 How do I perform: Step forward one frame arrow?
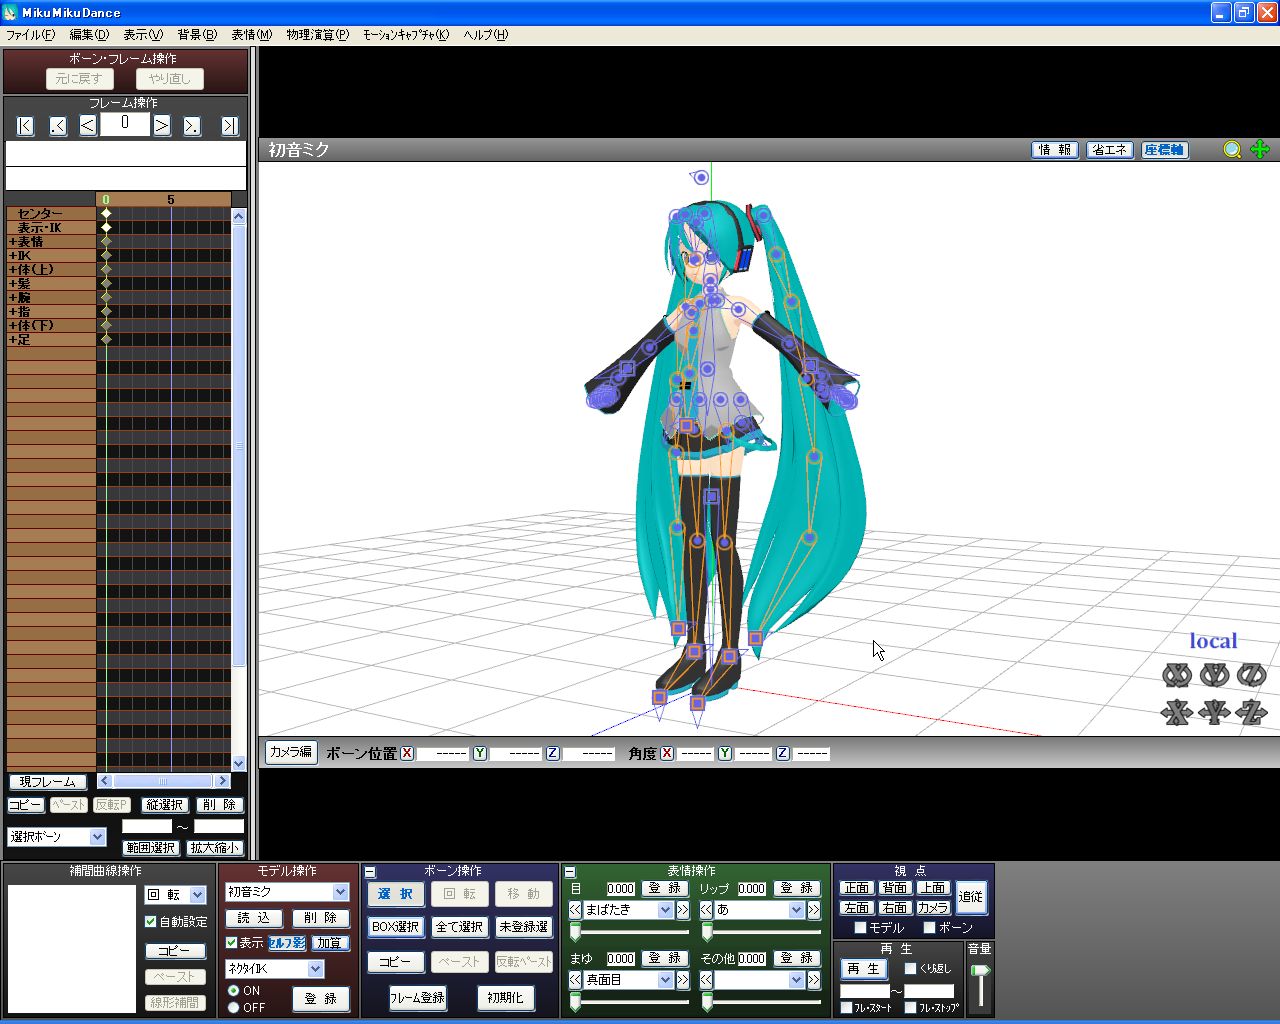click(161, 125)
